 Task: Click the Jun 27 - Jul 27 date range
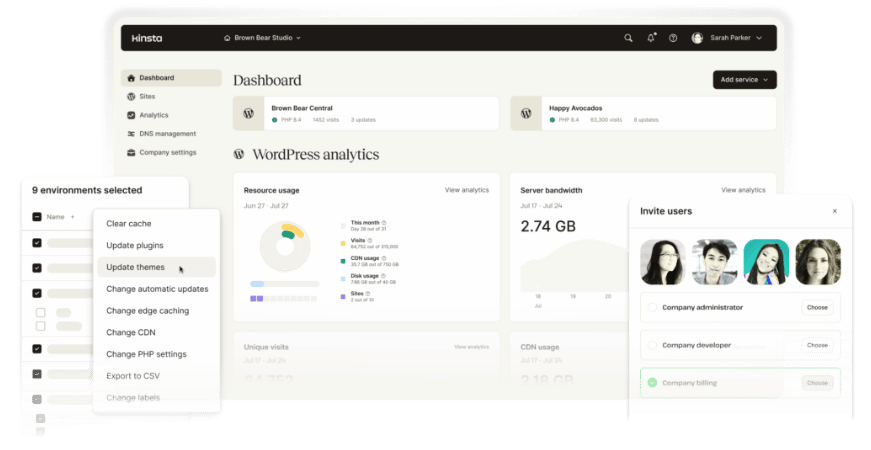266,206
